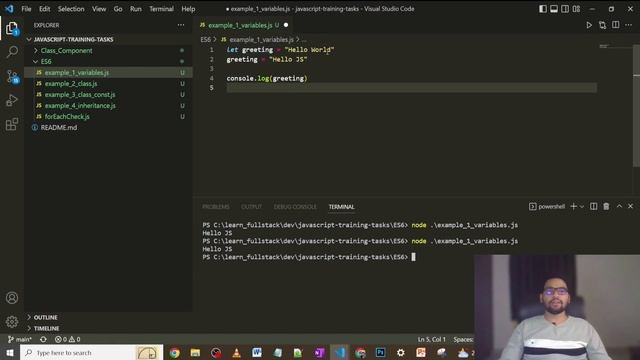Run the current file with play icon
This screenshot has width=640, height=360.
click(589, 25)
